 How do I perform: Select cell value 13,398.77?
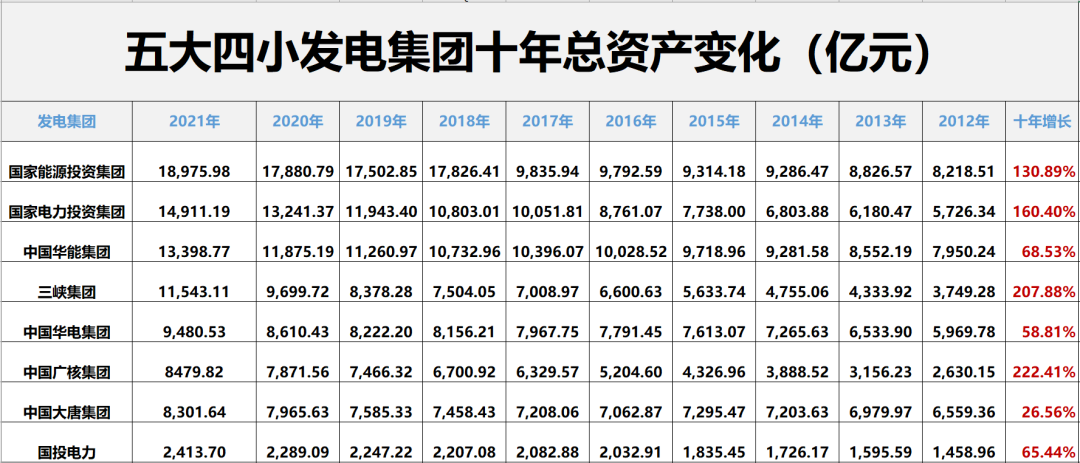[x=194, y=251]
